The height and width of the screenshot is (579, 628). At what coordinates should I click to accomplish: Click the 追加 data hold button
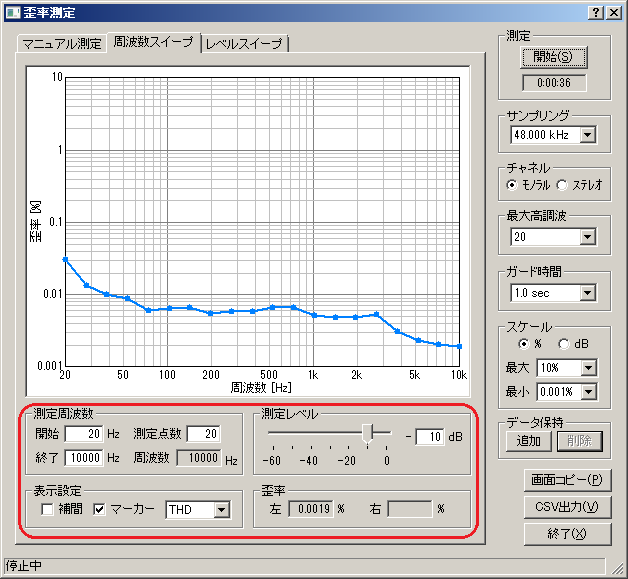pyautogui.click(x=528, y=441)
